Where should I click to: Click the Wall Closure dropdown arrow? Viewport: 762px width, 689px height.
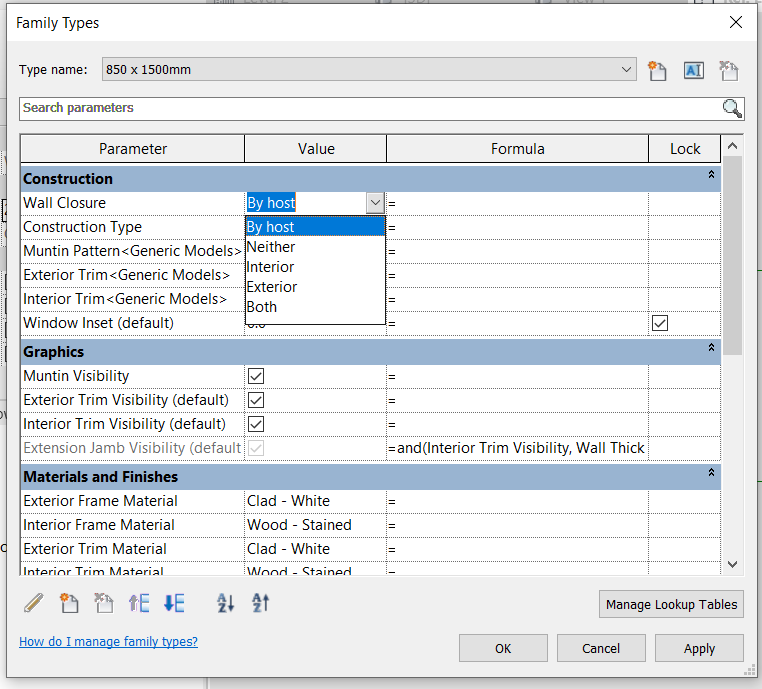click(375, 203)
